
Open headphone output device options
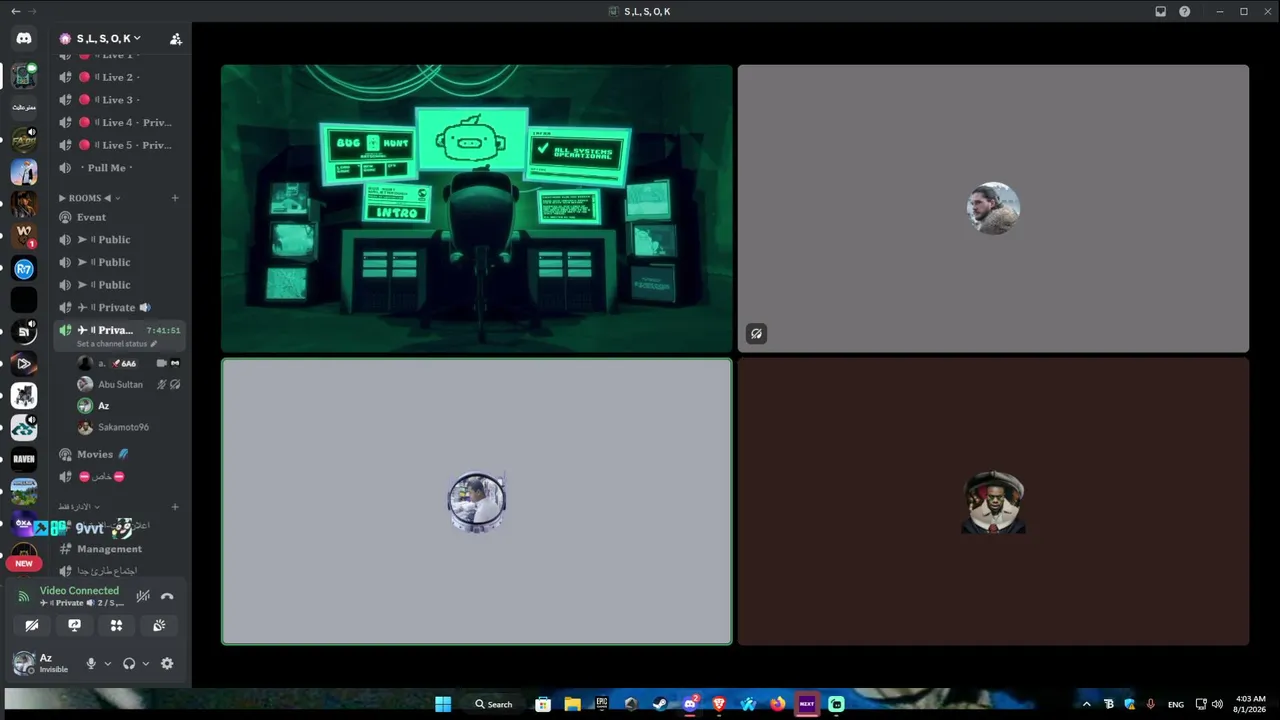(145, 663)
